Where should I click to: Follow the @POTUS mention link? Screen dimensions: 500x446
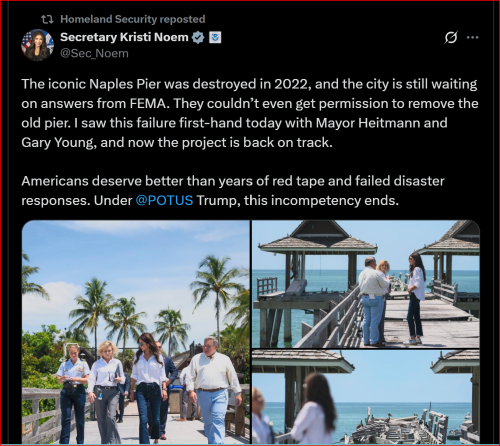[164, 201]
